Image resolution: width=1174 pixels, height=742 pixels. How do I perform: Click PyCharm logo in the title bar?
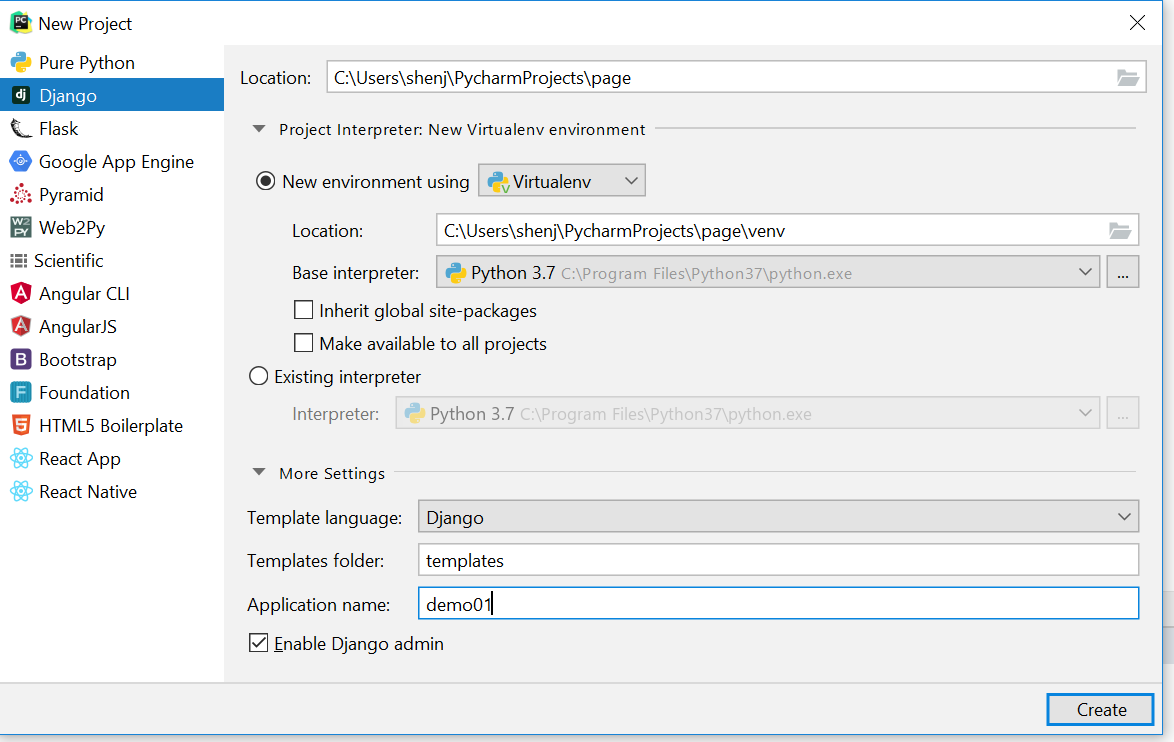coord(20,22)
